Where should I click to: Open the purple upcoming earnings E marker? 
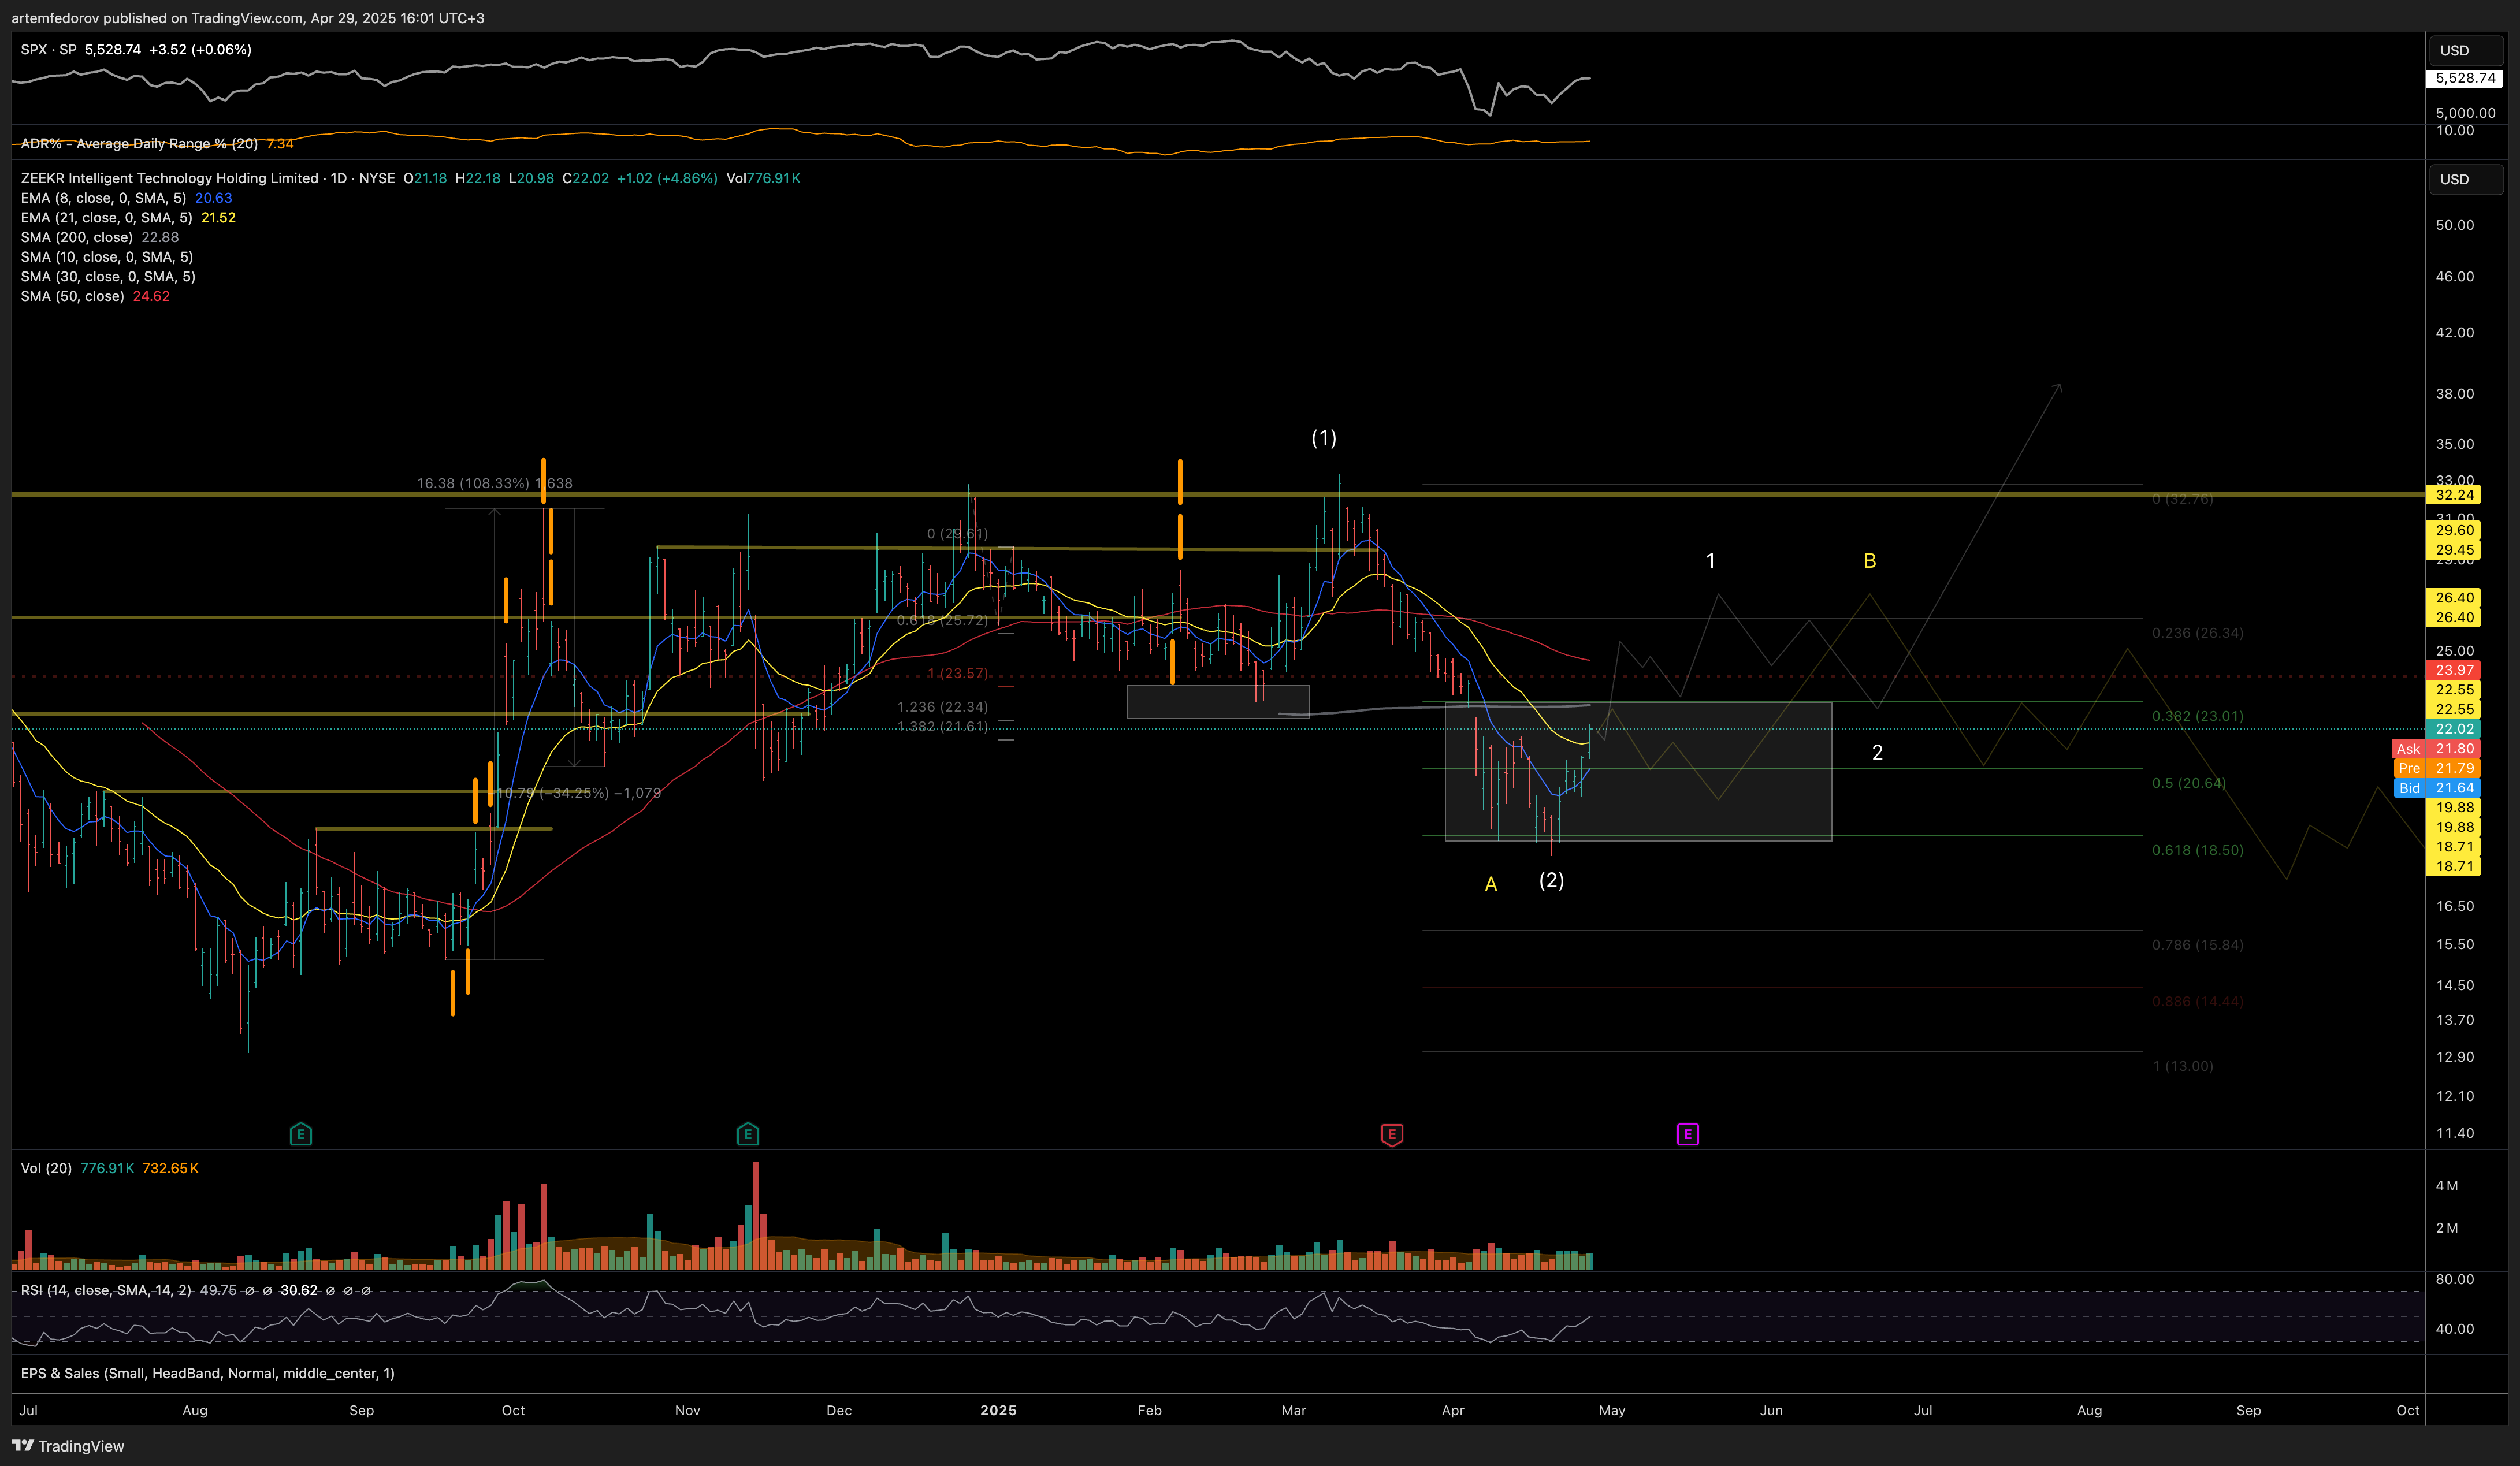(x=1687, y=1134)
